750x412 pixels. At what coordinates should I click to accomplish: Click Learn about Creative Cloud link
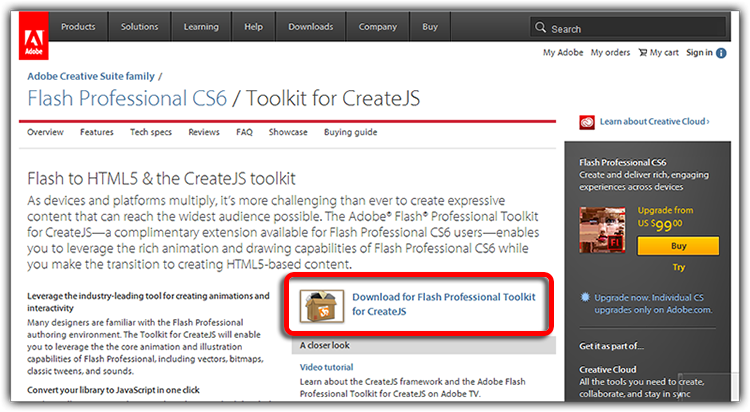[x=654, y=122]
